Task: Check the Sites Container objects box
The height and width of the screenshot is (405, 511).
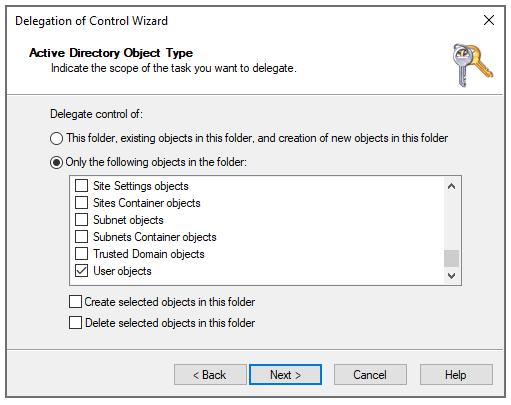Action: (81, 203)
